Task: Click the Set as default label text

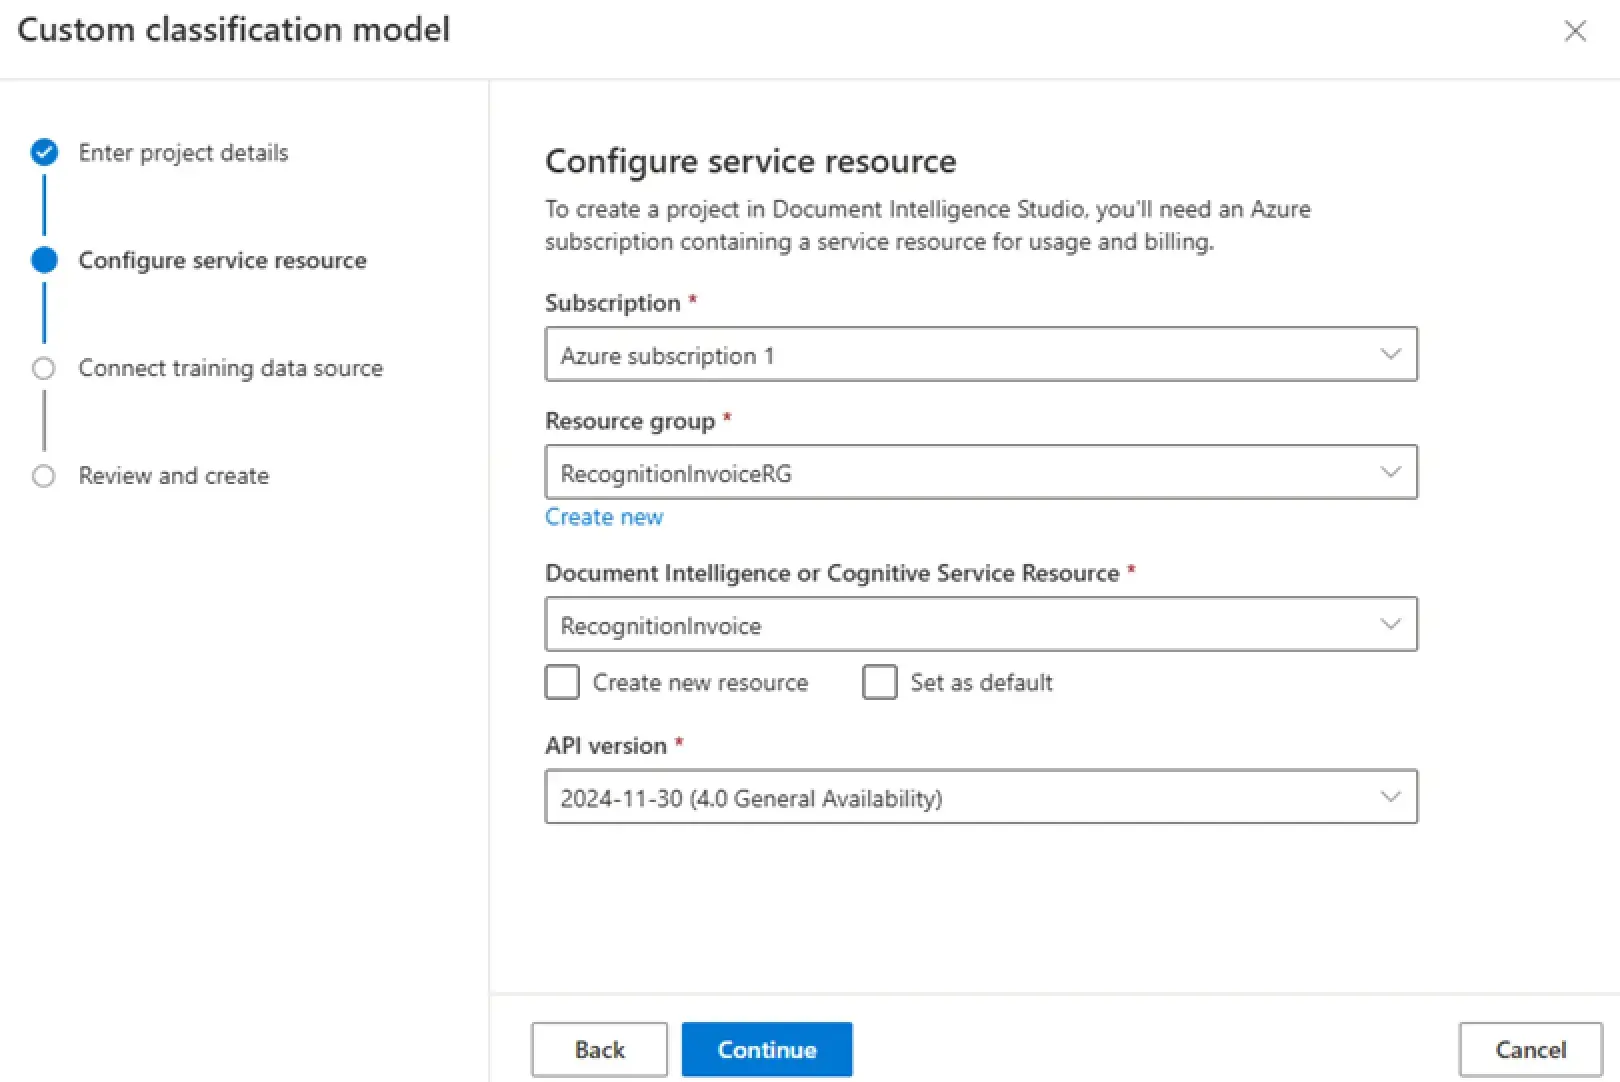Action: point(981,682)
